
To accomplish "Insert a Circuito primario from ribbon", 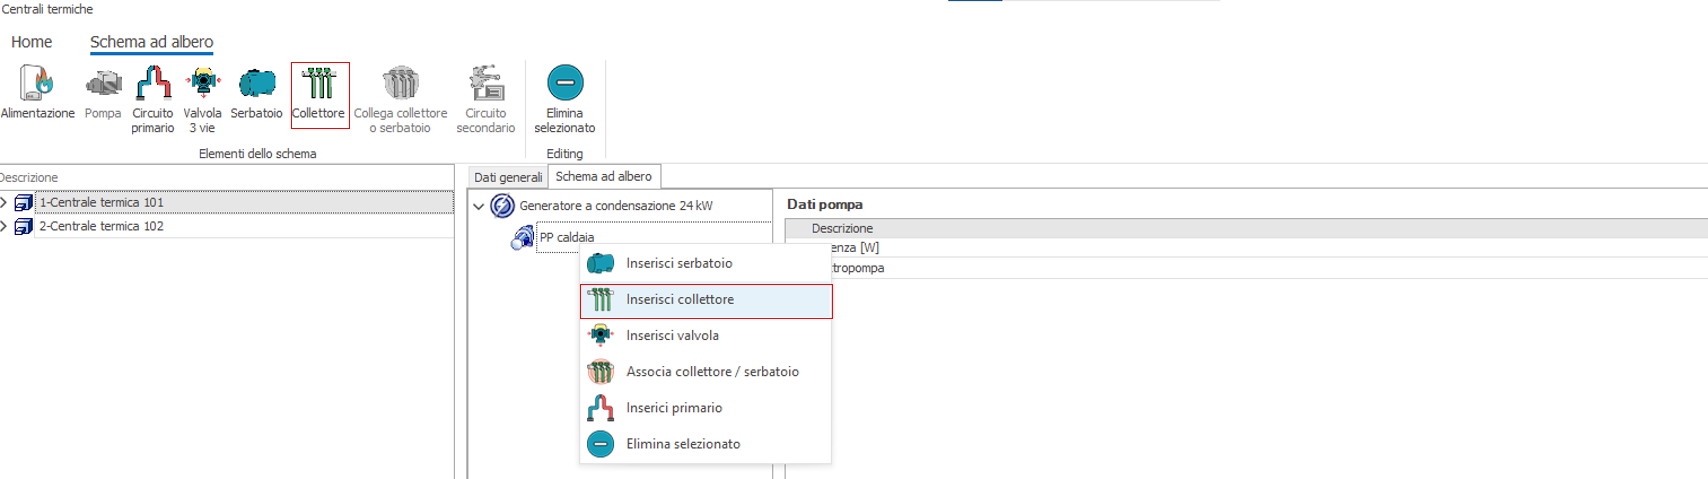I will pos(153,84).
